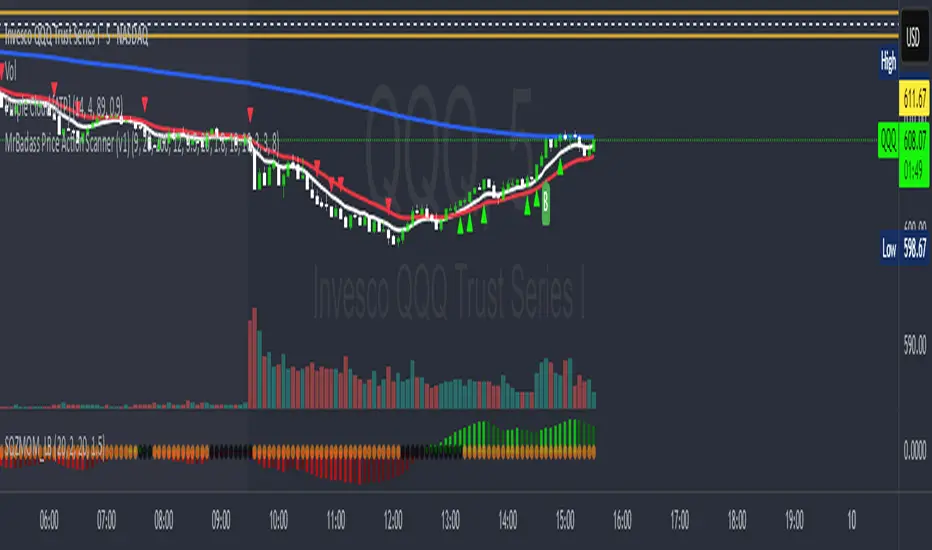Click 06:00 on the time axis
Viewport: 932px width, 550px height.
[49, 520]
